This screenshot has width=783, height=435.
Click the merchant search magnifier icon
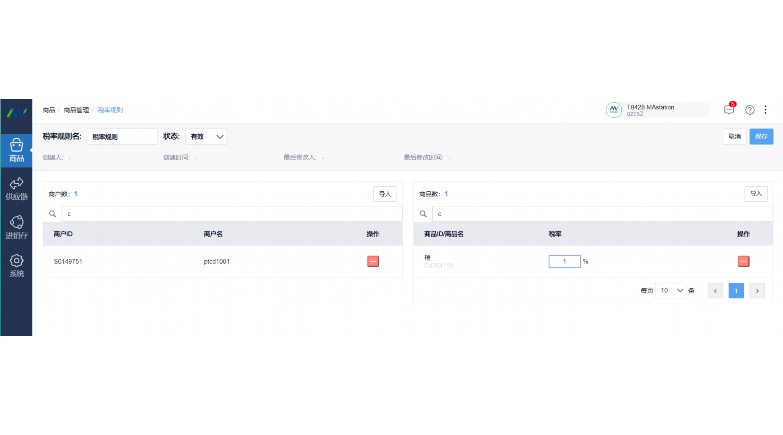point(52,214)
